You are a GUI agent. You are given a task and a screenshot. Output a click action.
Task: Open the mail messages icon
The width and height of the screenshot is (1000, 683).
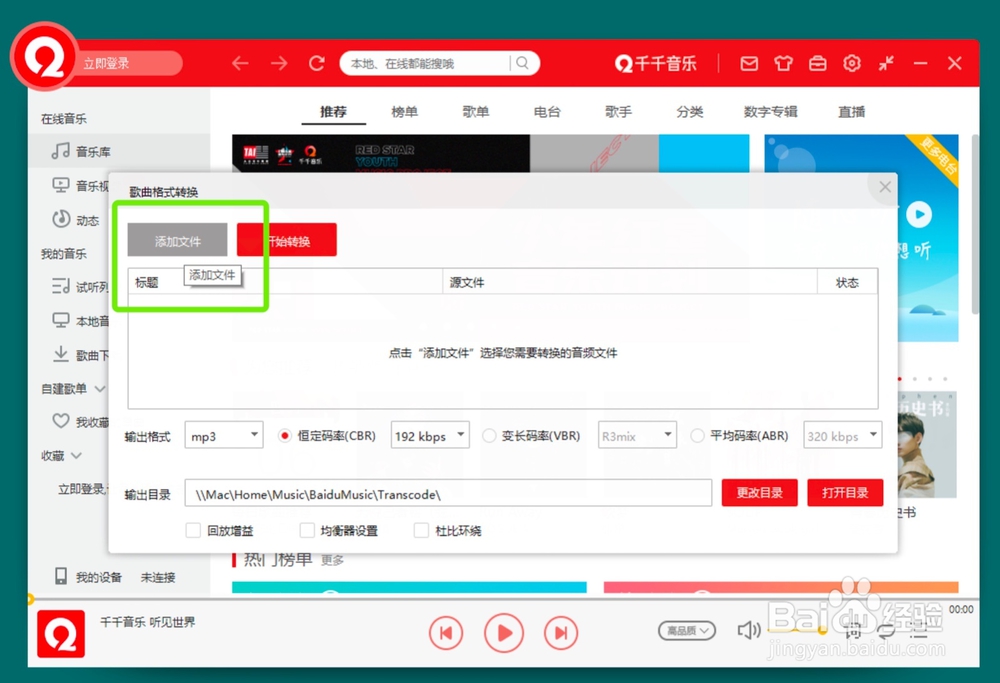(749, 63)
